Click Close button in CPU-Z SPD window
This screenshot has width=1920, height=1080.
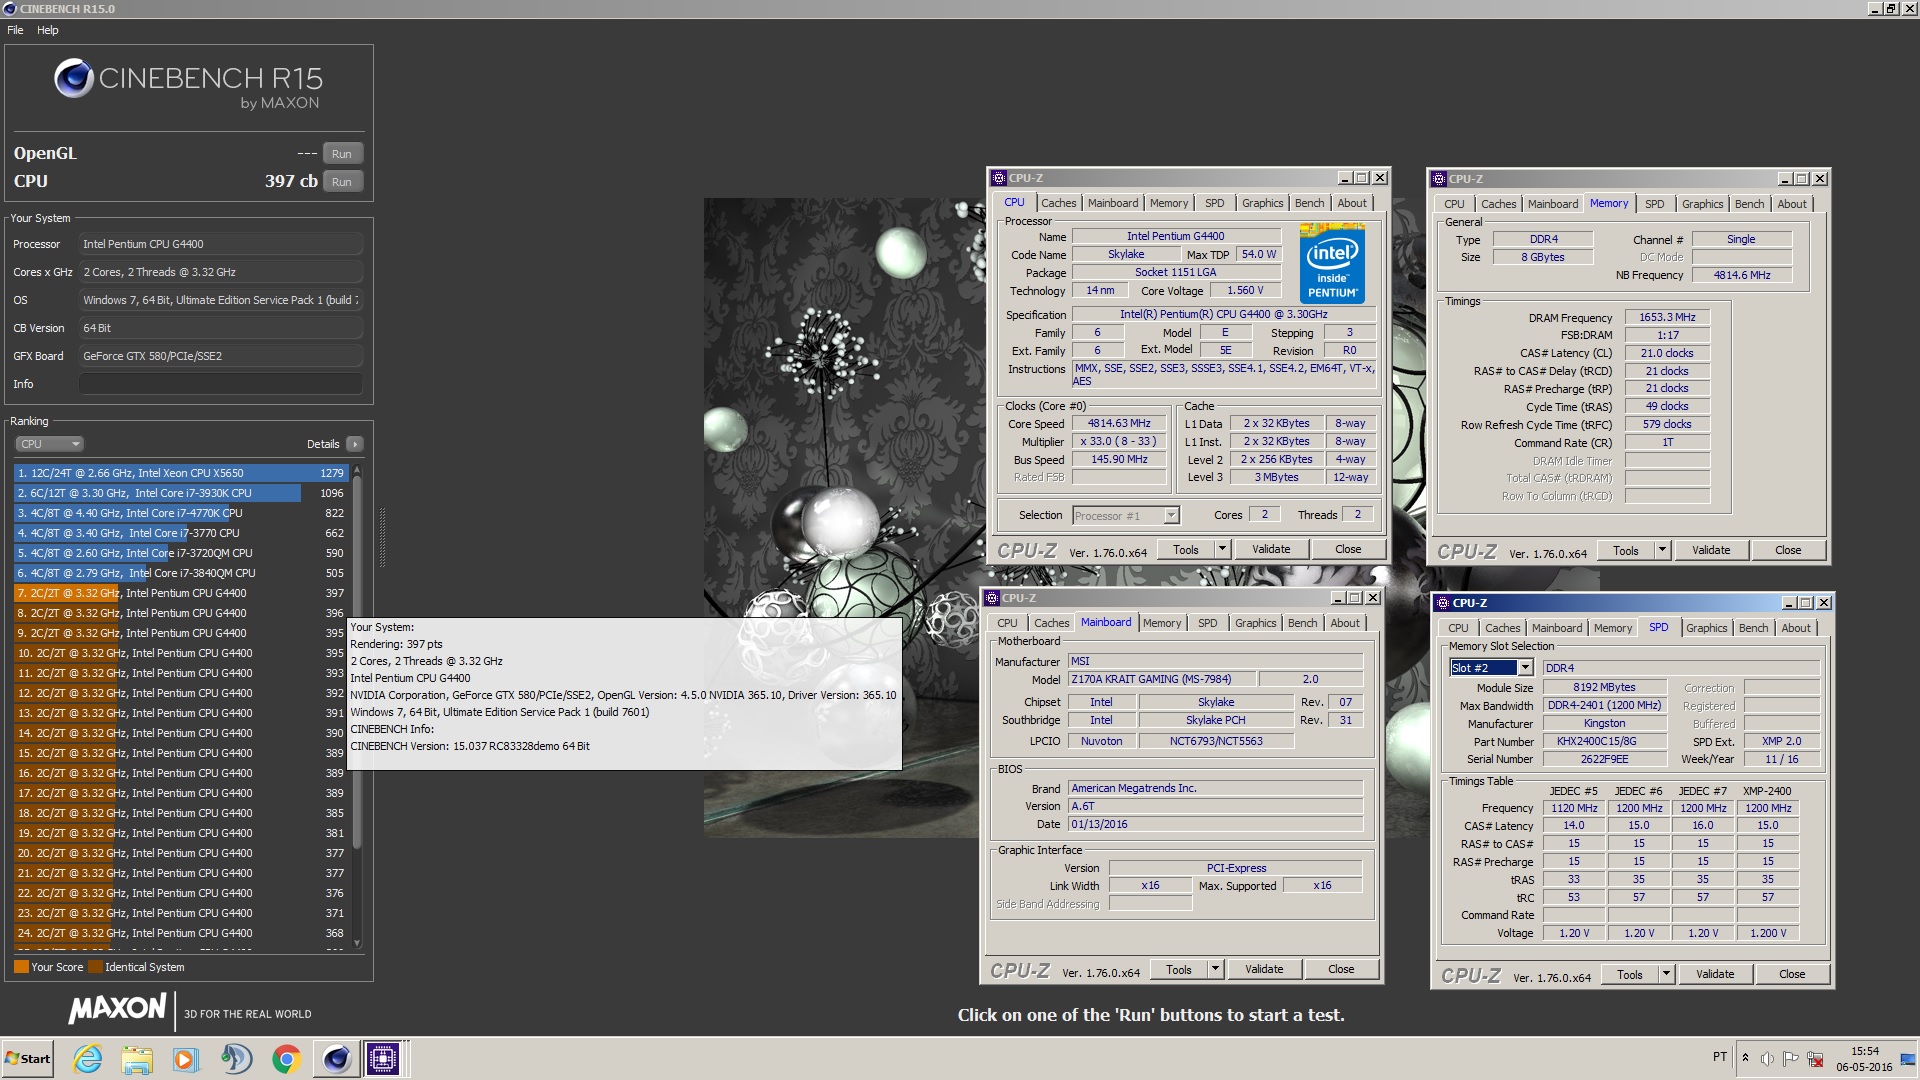1792,974
